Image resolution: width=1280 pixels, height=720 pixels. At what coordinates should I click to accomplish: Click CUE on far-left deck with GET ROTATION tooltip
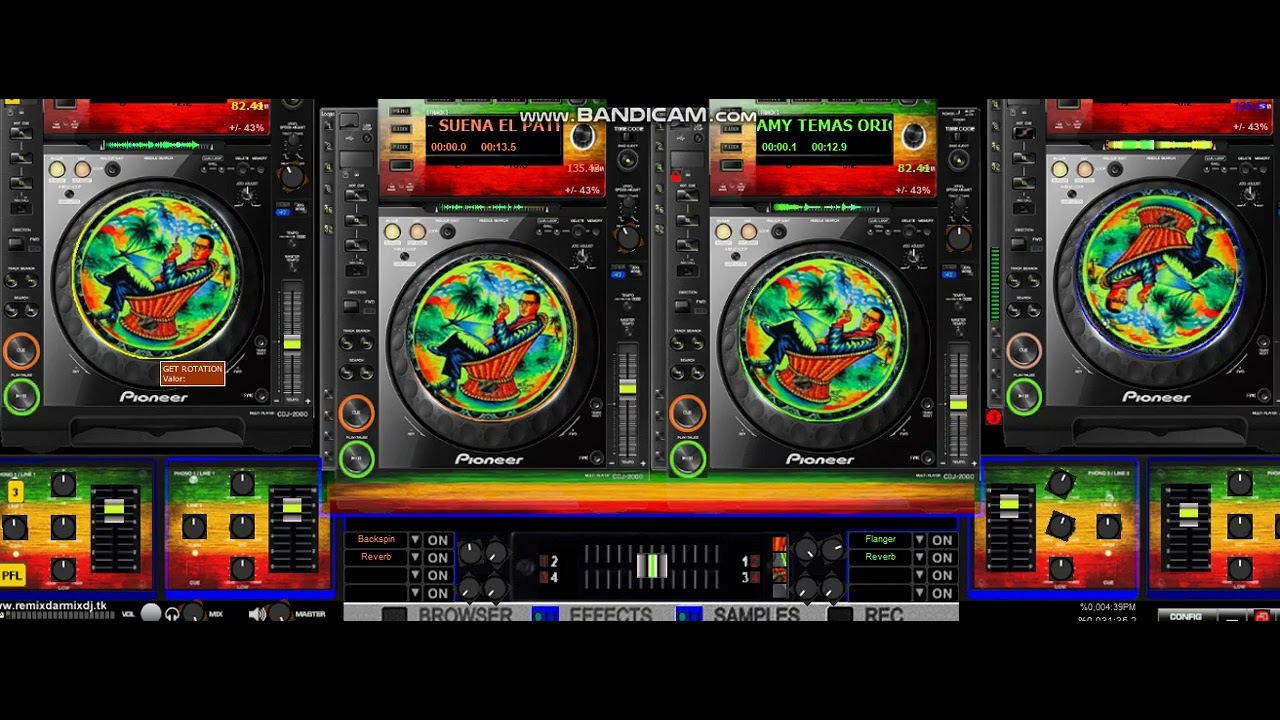point(21,351)
